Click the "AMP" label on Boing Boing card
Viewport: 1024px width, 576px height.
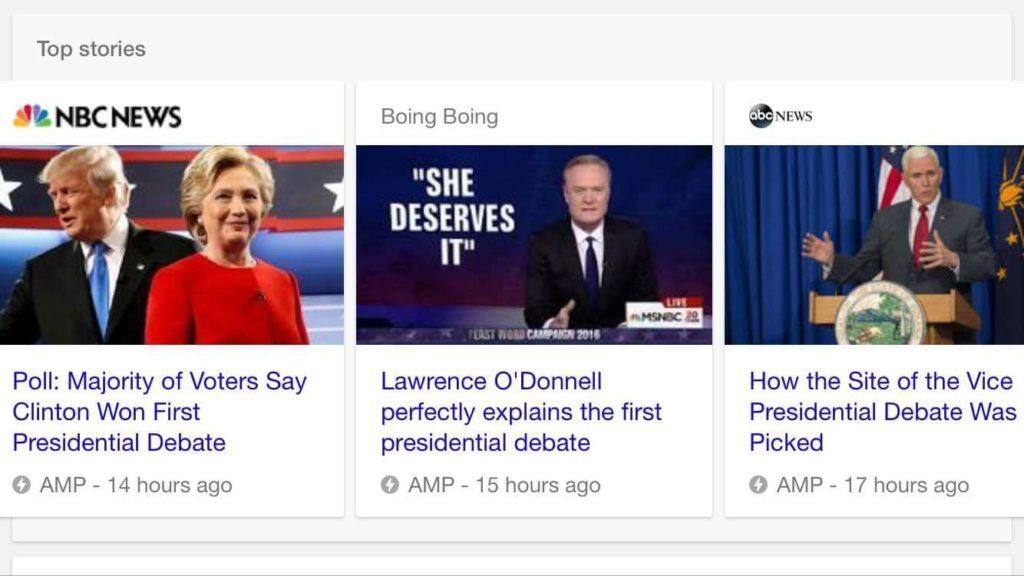tap(431, 486)
